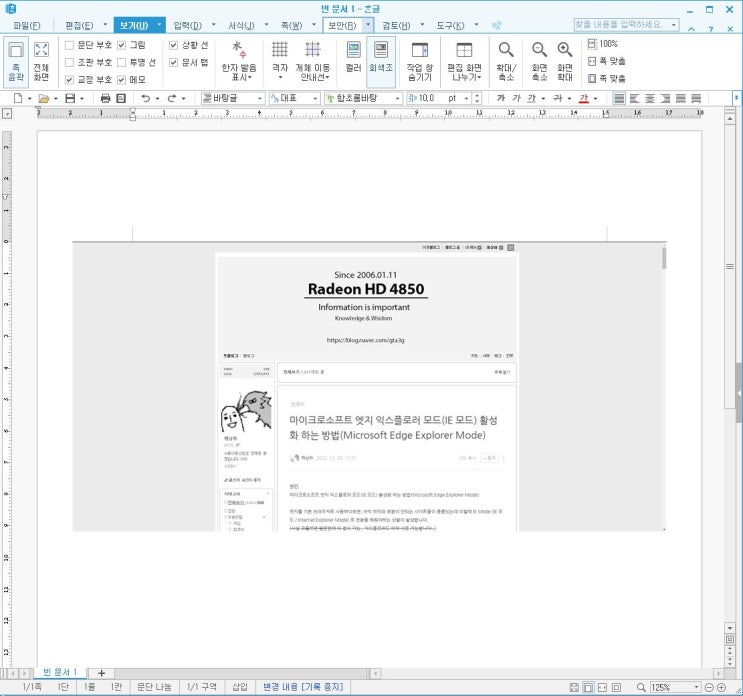Select the 회색조 grayscale view icon
Screen dimensions: 743x696
381,62
